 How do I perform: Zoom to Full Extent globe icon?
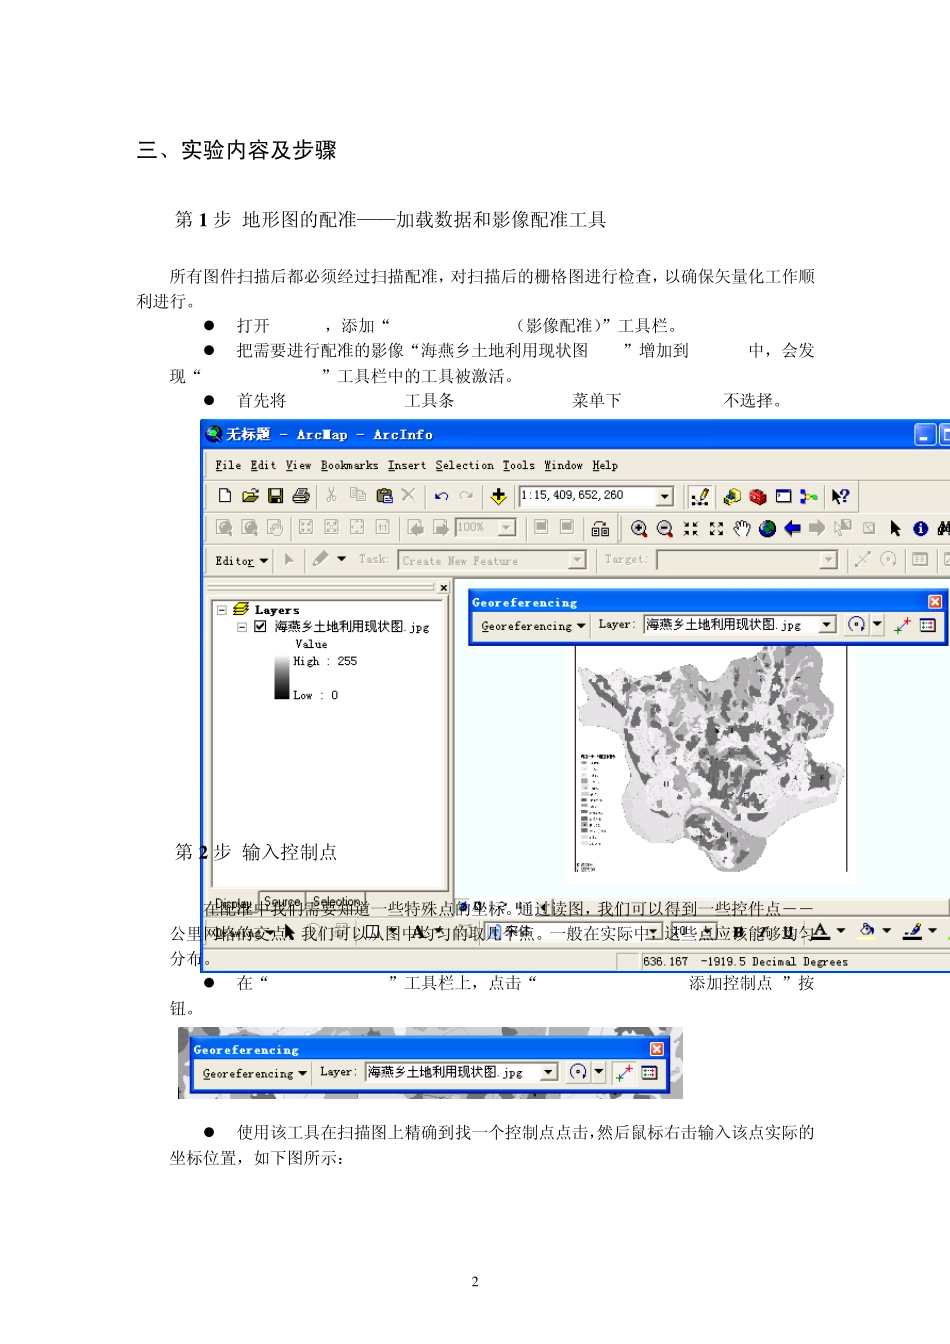pyautogui.click(x=767, y=528)
